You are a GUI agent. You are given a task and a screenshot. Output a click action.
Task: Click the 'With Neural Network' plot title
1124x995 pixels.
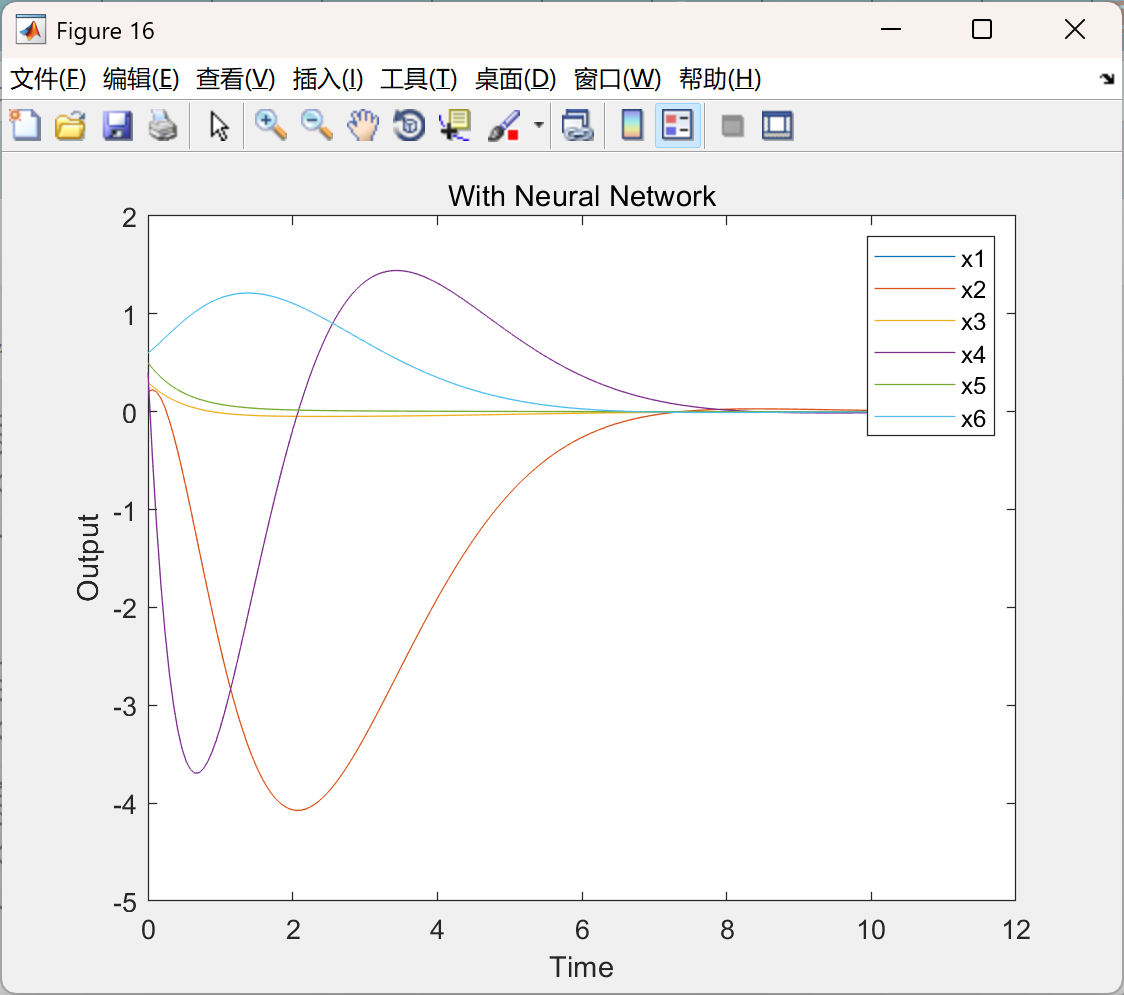point(581,196)
